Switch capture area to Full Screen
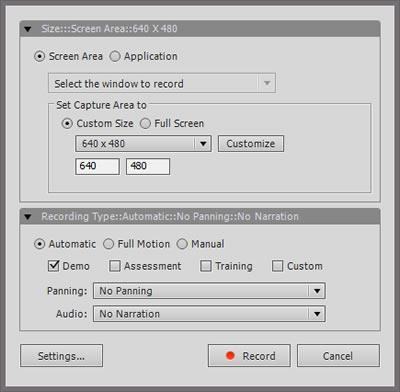Viewport: 400px width, 392px height. [145, 124]
